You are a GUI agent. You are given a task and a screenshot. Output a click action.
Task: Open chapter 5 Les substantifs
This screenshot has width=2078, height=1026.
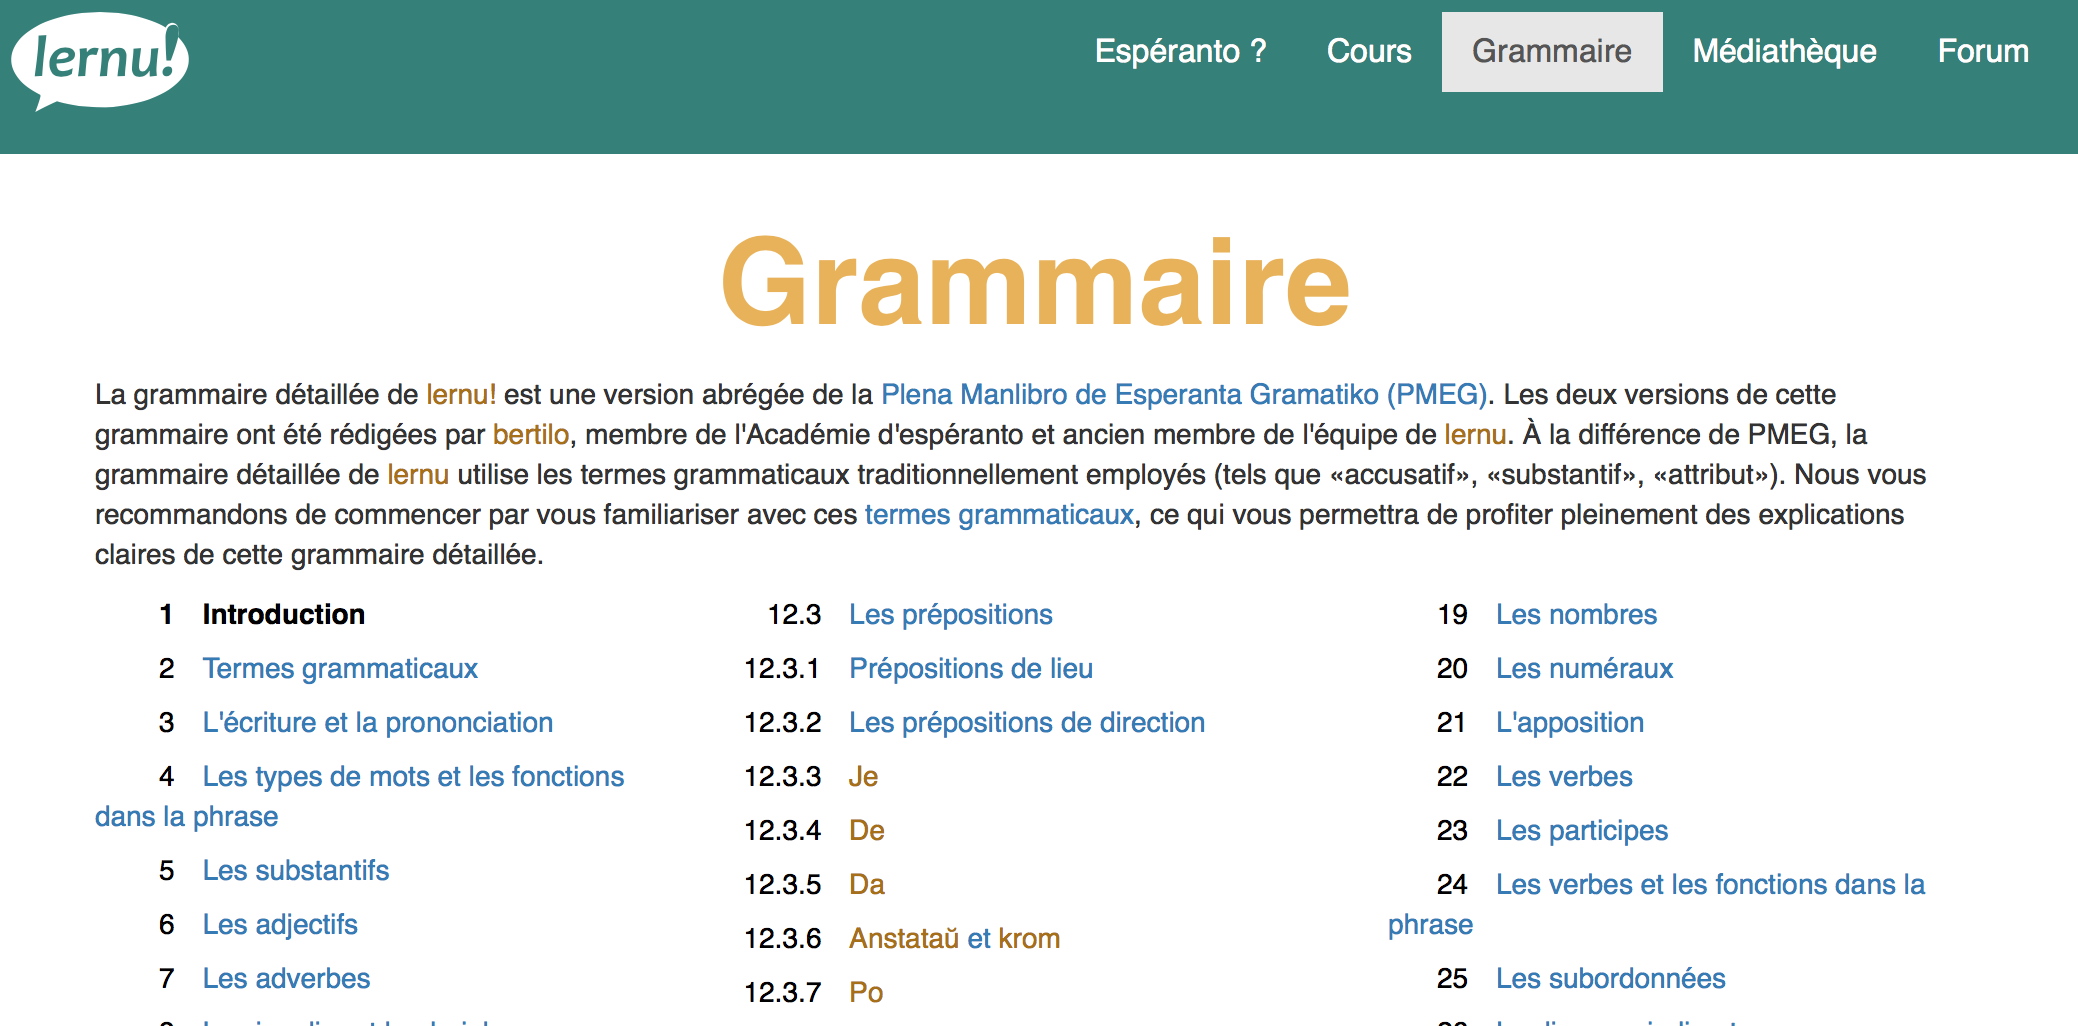point(296,870)
